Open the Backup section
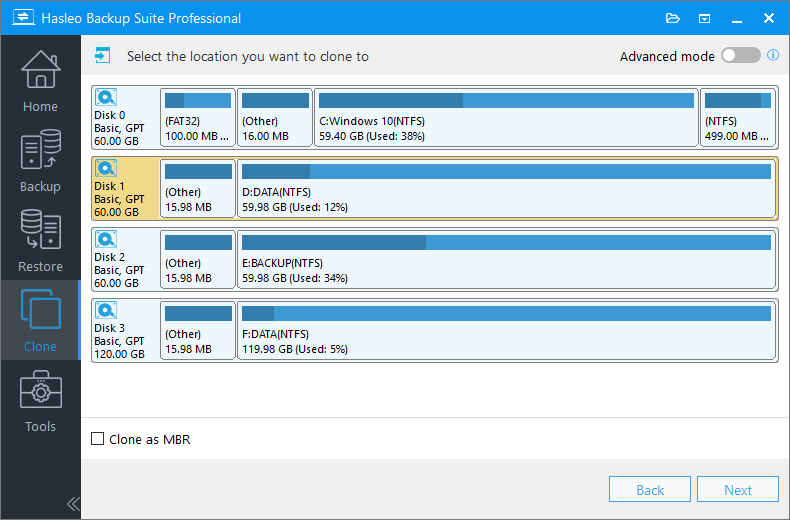Viewport: 790px width, 520px height. (x=40, y=162)
